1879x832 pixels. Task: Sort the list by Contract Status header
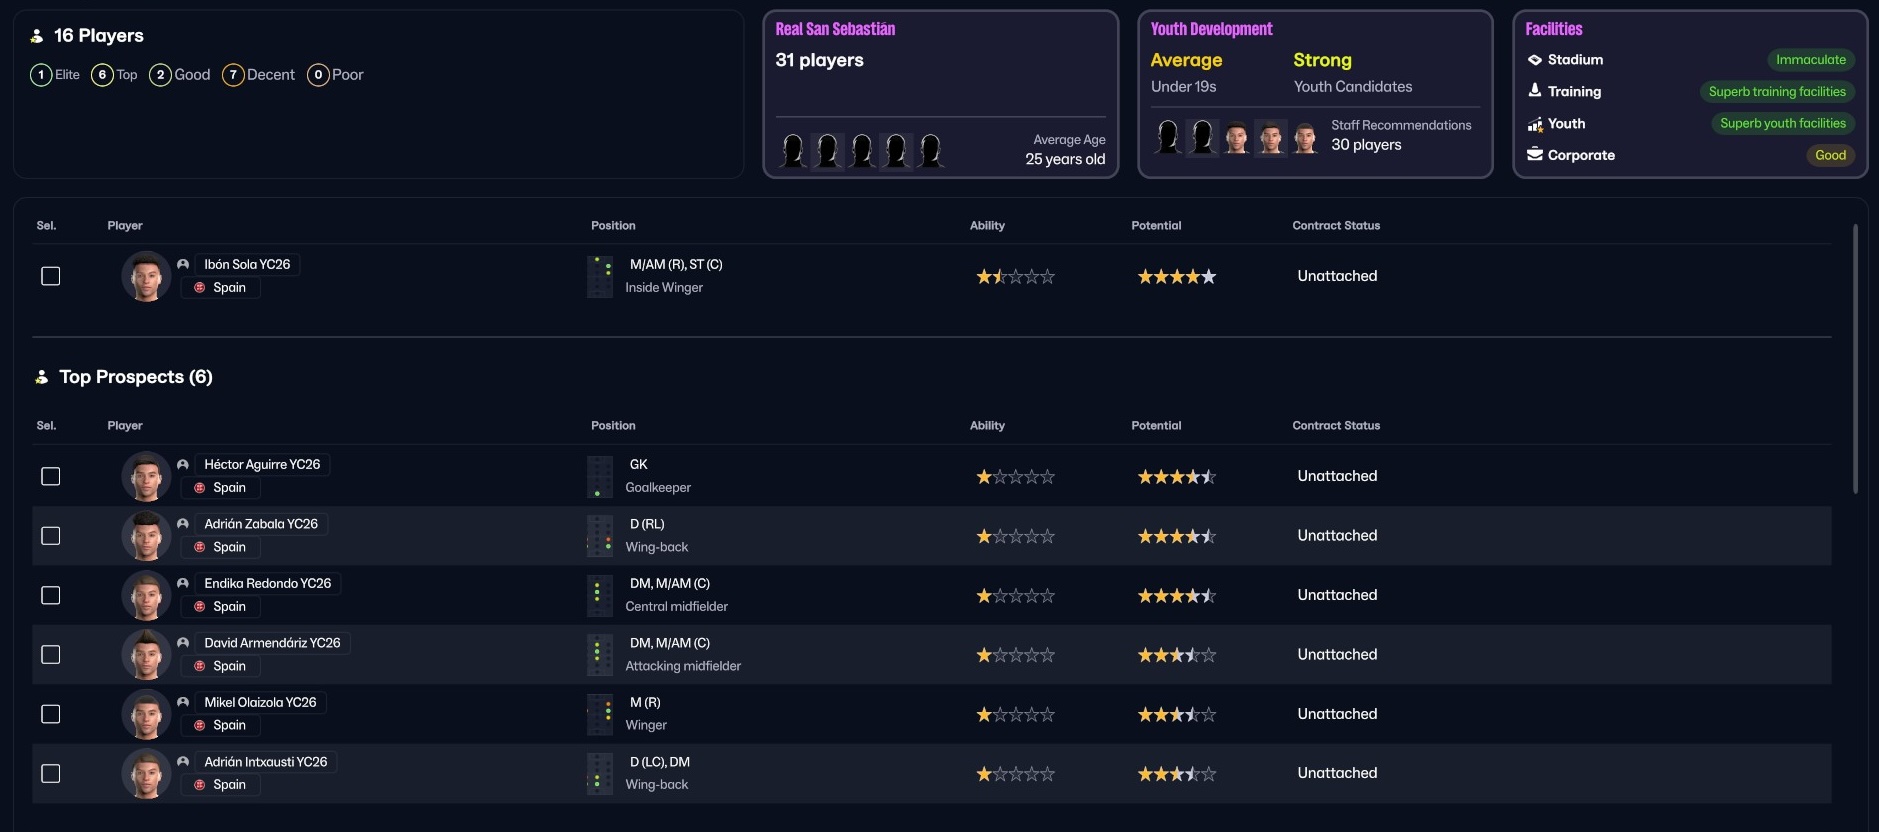coord(1335,226)
